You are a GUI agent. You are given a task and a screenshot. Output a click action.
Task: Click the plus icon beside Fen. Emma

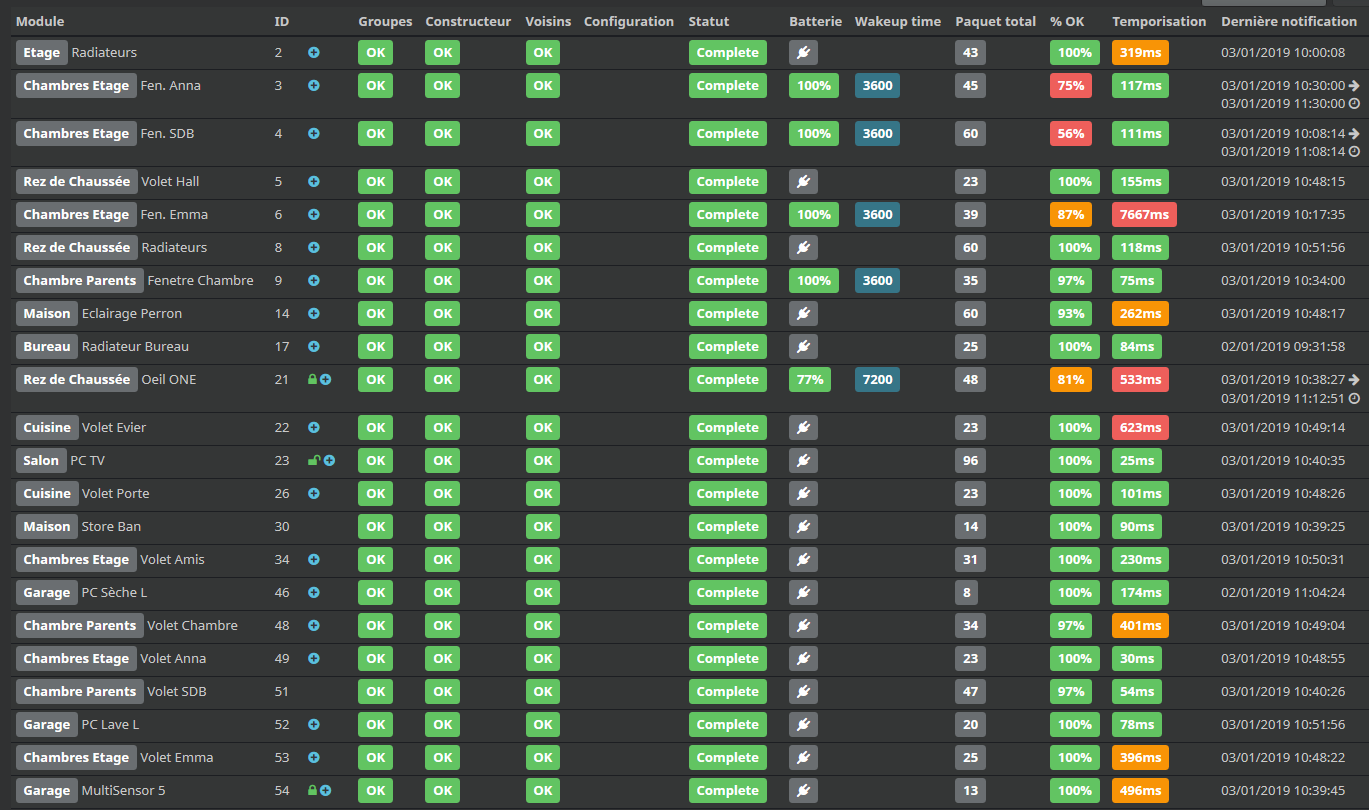(314, 215)
